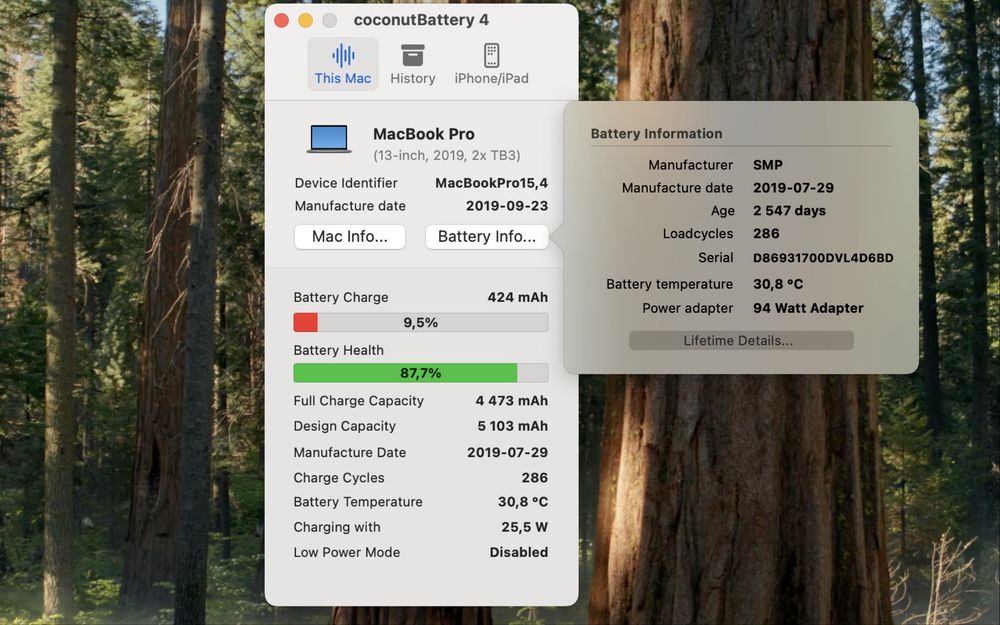This screenshot has height=625, width=1000.
Task: Click the 94 Watt Adapter value
Action: point(808,309)
